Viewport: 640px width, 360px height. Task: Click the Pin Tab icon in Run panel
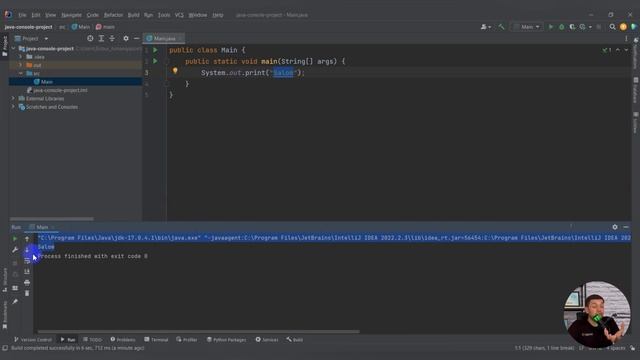(x=15, y=302)
